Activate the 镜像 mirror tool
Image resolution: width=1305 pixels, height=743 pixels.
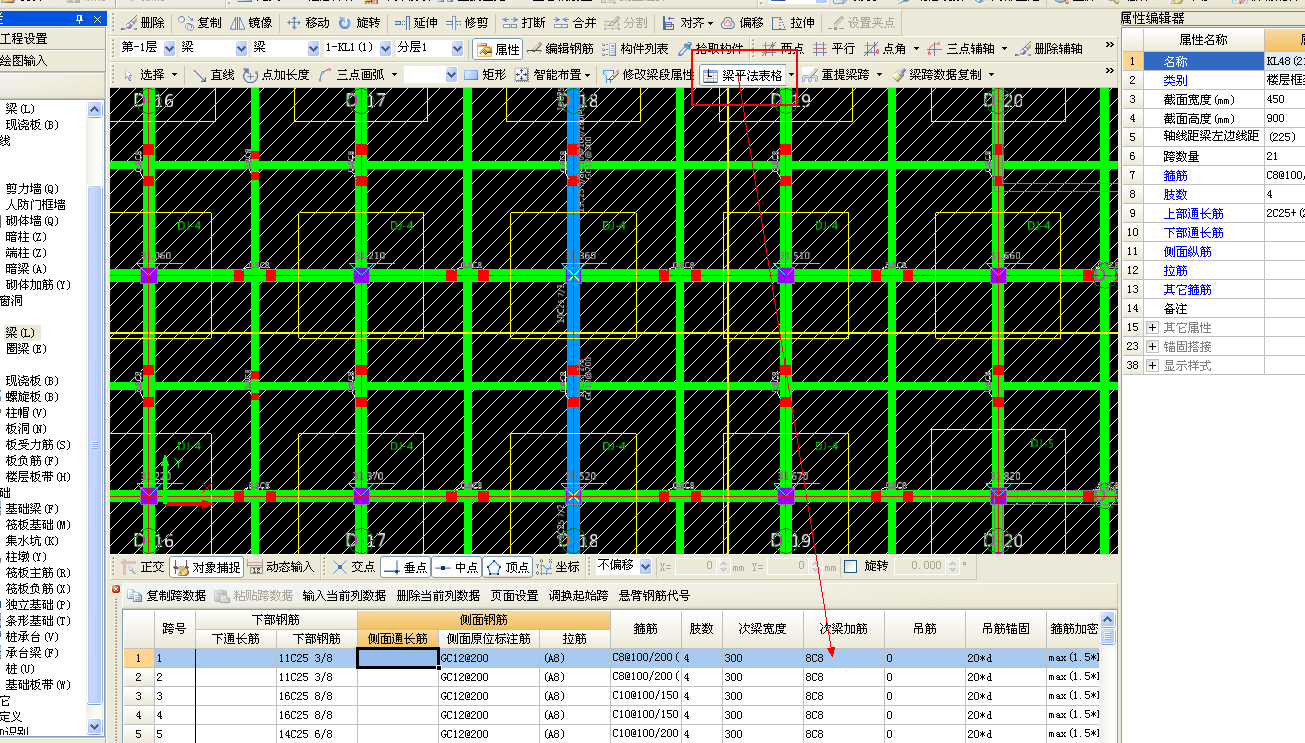click(x=253, y=23)
